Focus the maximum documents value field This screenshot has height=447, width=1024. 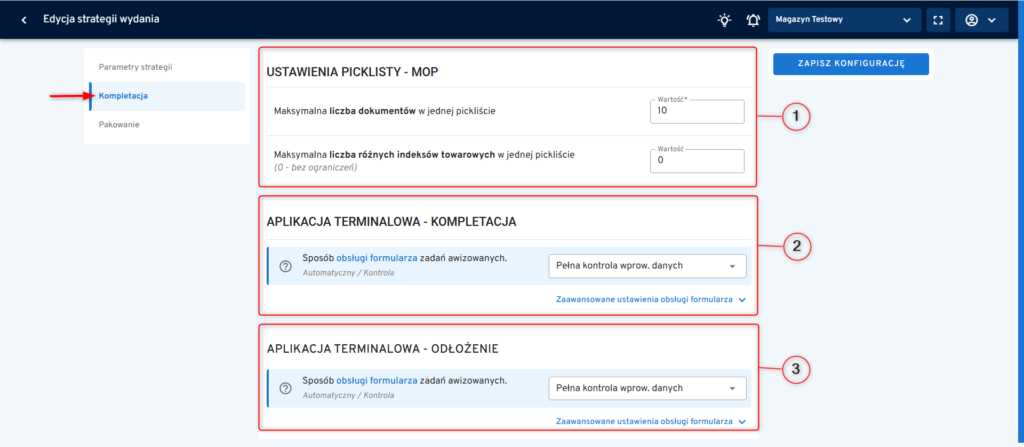(x=696, y=112)
